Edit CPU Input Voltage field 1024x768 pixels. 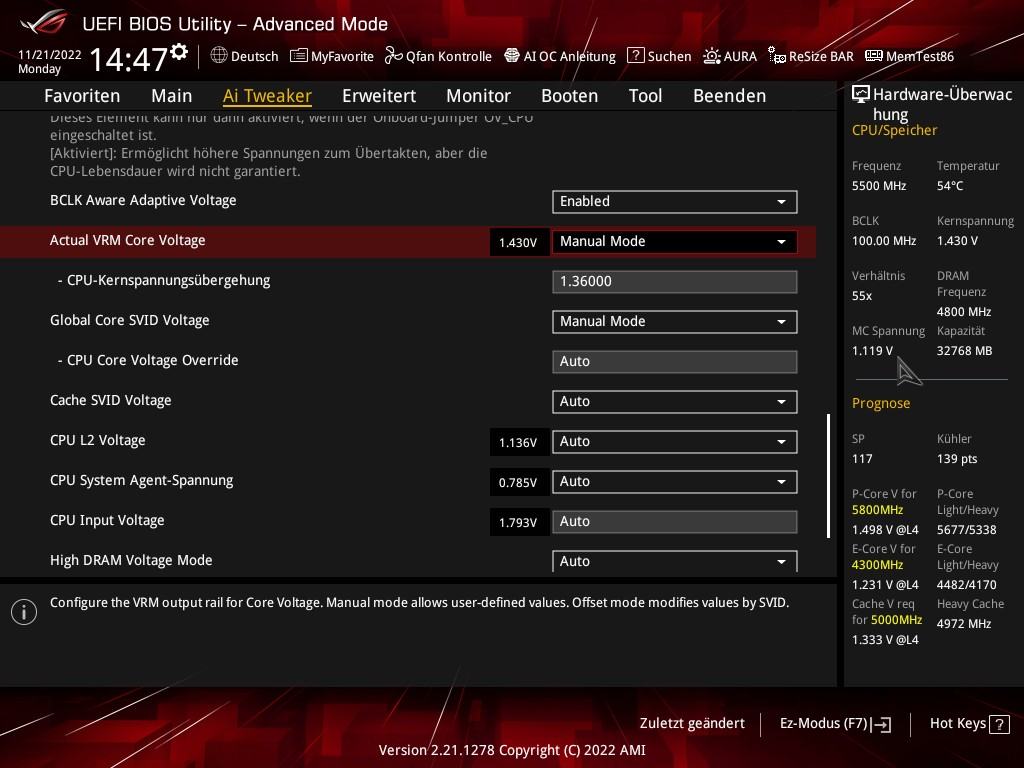(x=675, y=522)
